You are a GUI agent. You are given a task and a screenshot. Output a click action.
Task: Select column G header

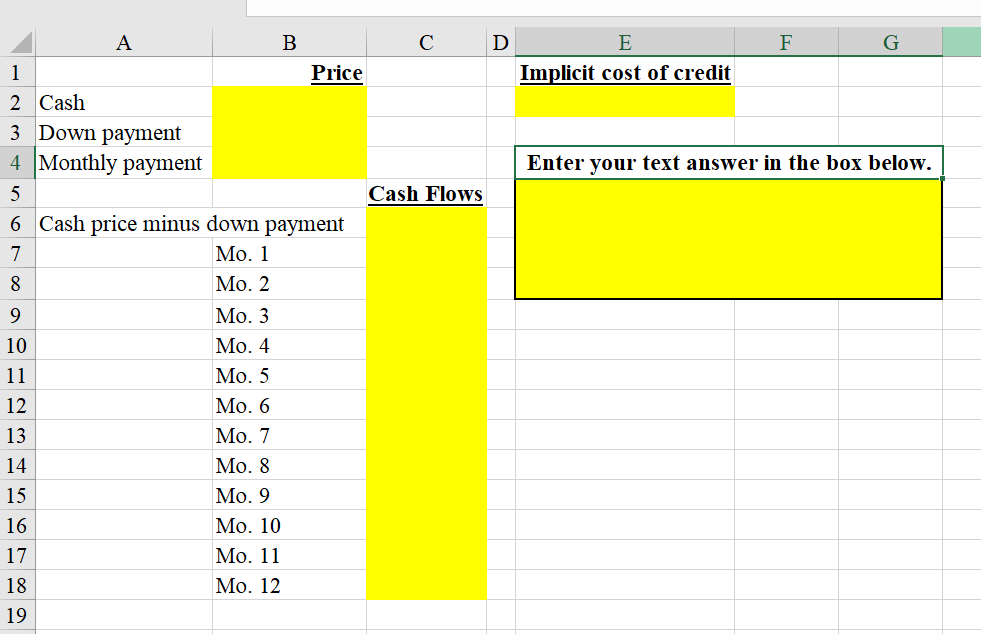click(889, 42)
